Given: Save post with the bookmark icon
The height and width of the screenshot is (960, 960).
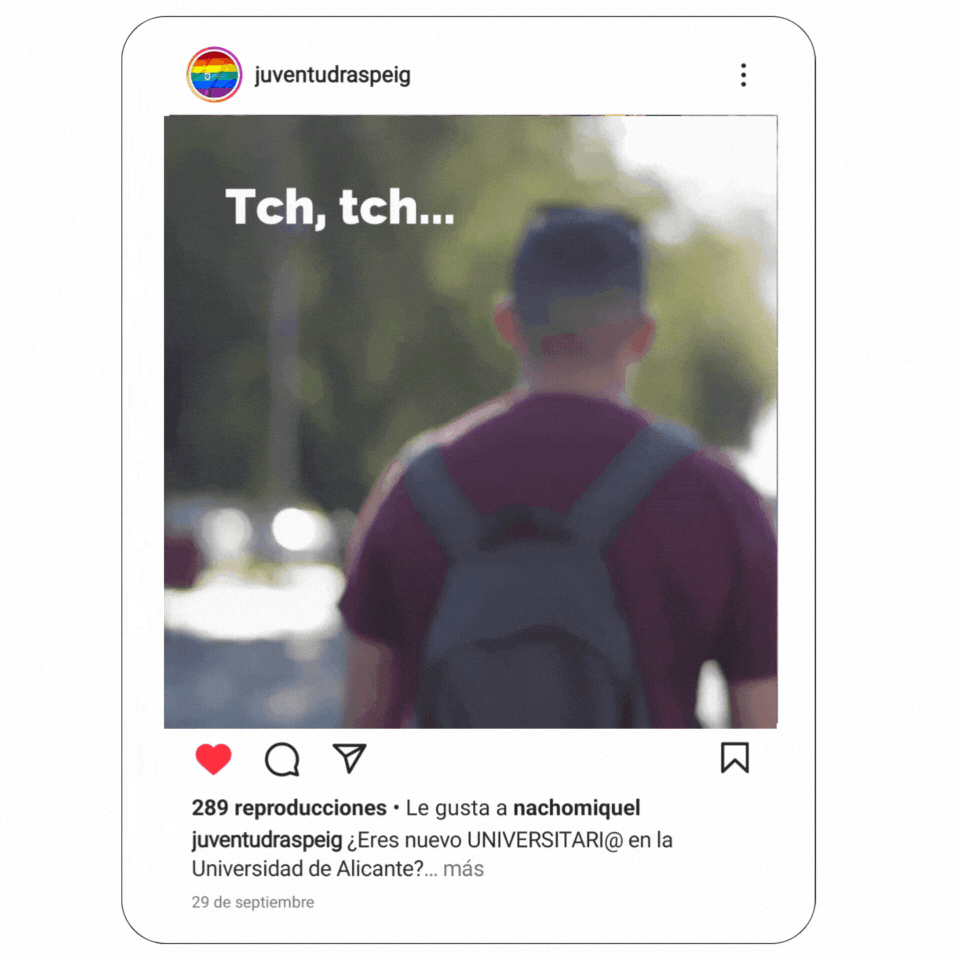Looking at the screenshot, I should [x=735, y=758].
